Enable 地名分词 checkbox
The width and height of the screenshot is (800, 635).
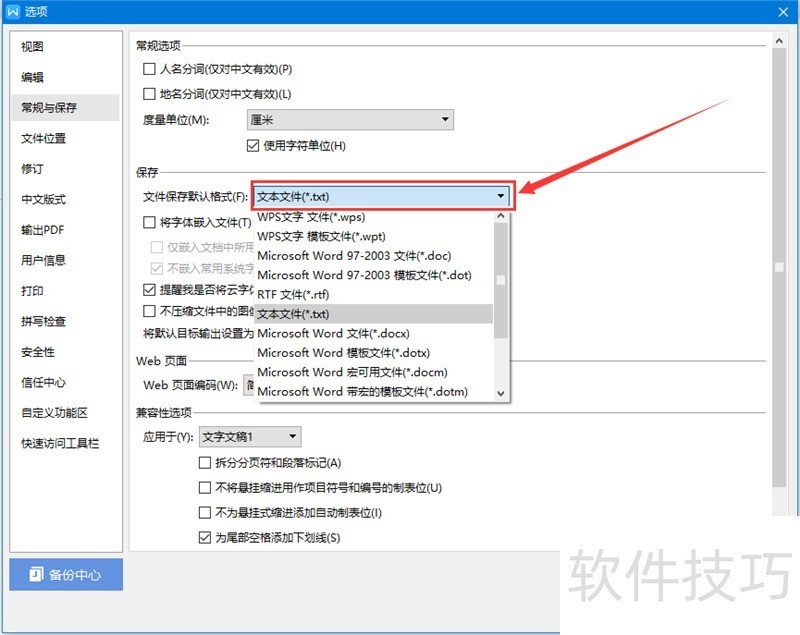pos(149,94)
